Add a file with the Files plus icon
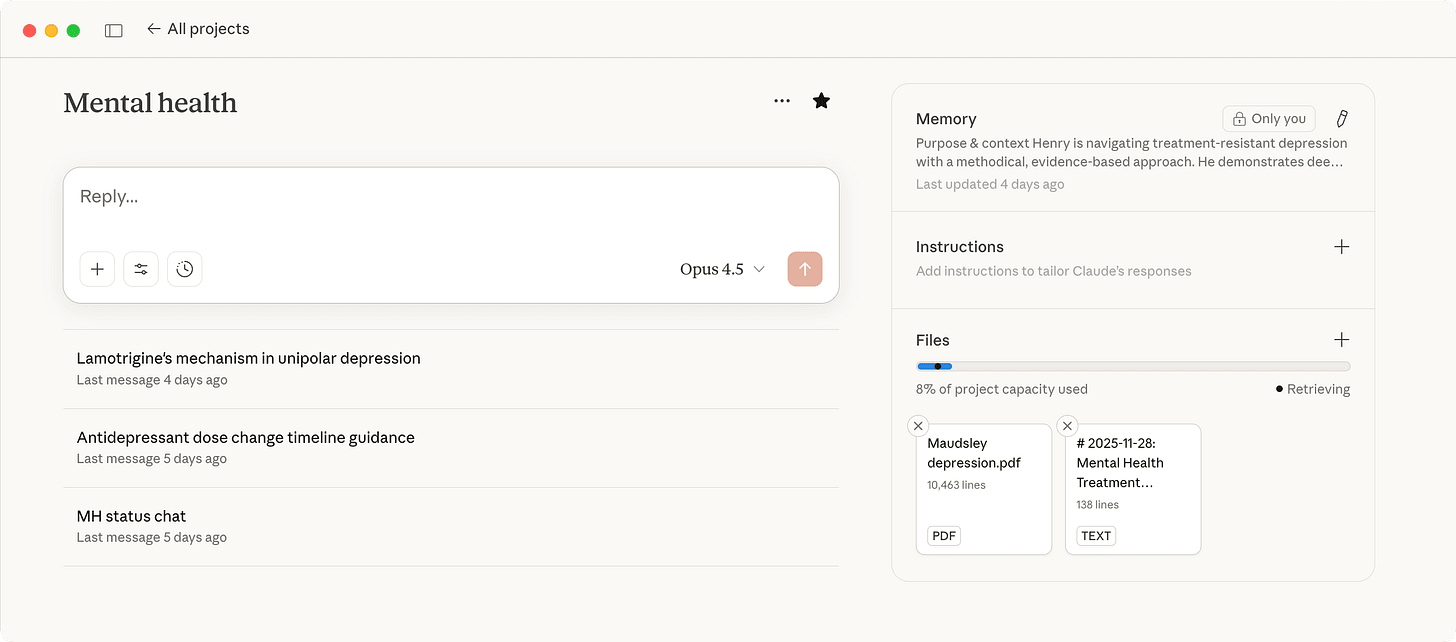 tap(1342, 340)
